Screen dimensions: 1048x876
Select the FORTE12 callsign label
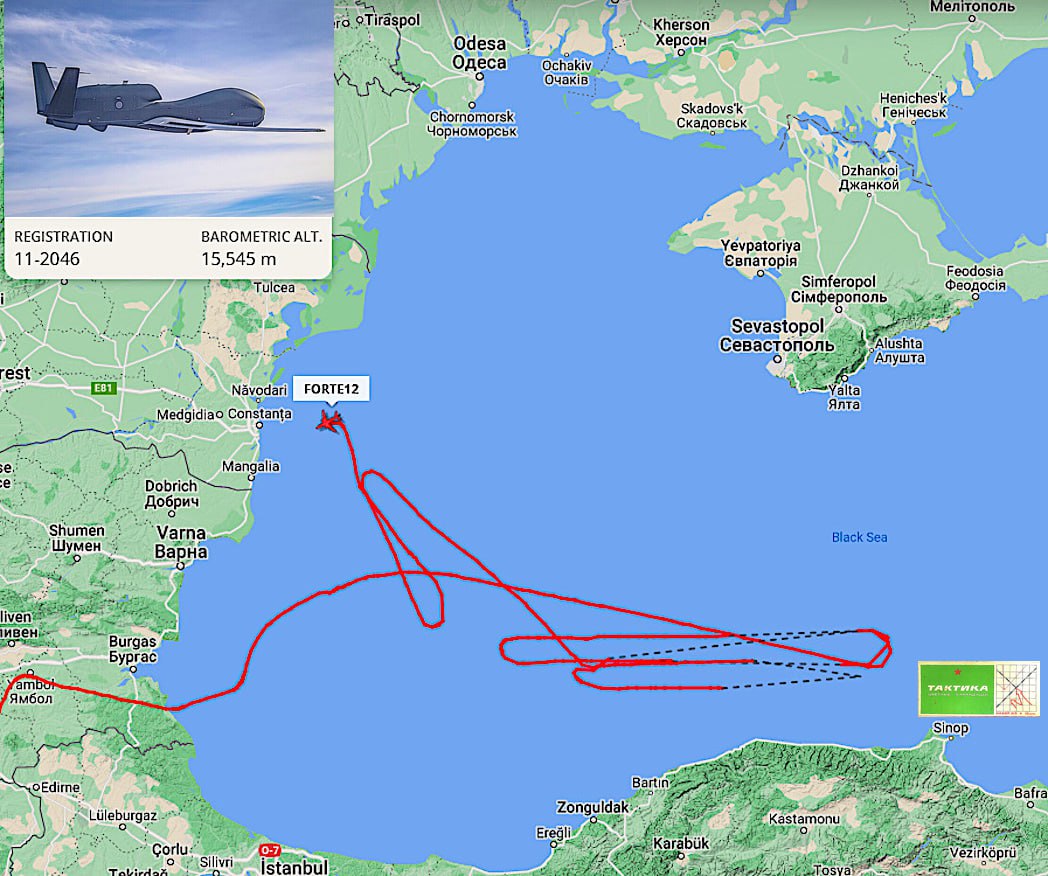click(331, 389)
